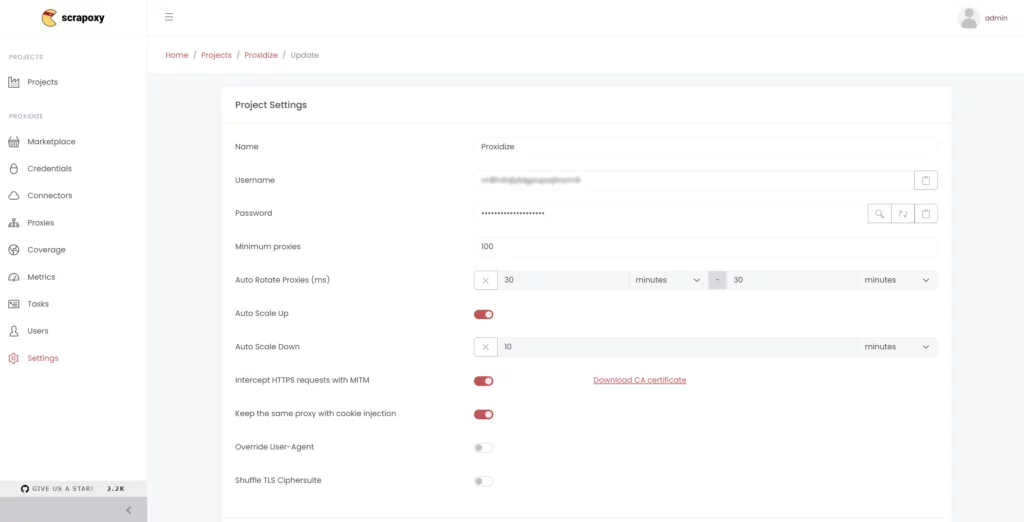Toggle the hamburger menu icon
The width and height of the screenshot is (1024, 522).
click(x=169, y=17)
